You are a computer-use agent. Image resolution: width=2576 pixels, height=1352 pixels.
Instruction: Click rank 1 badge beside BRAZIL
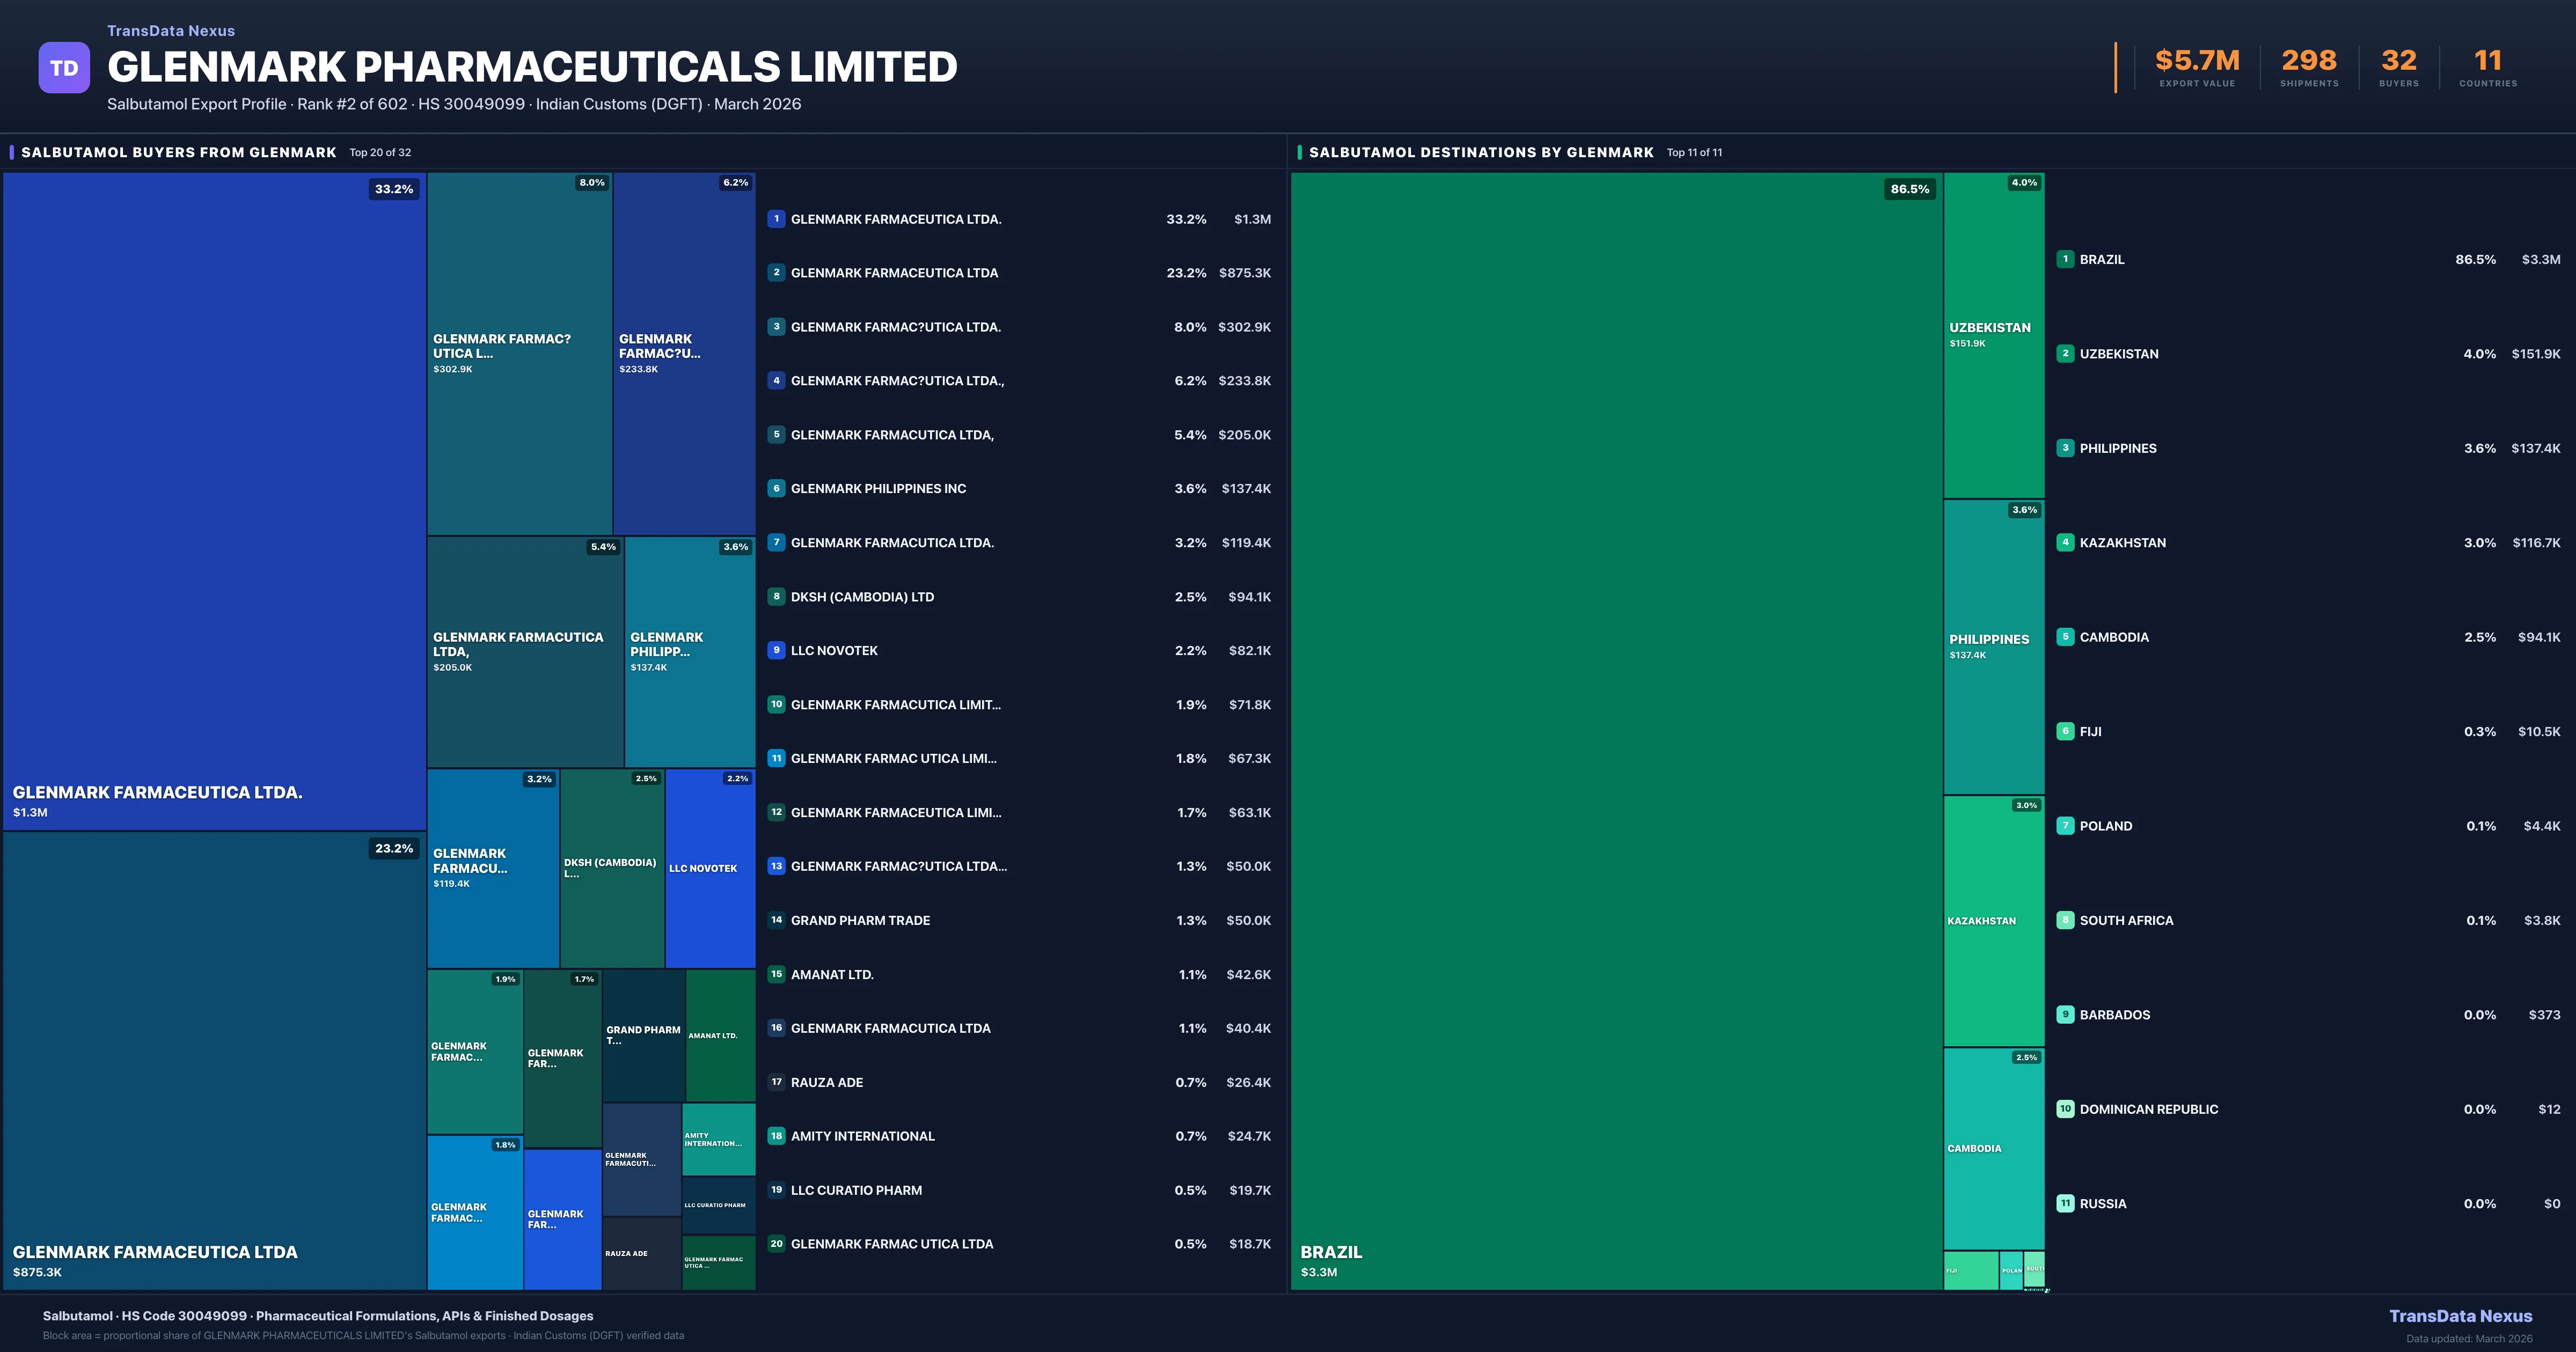pyautogui.click(x=2065, y=259)
